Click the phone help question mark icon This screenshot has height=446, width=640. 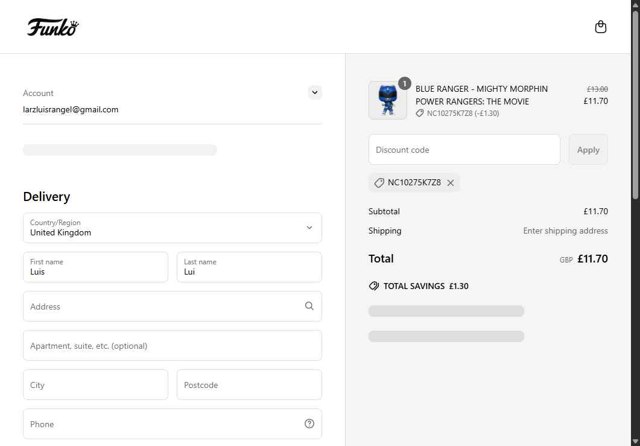pos(309,424)
